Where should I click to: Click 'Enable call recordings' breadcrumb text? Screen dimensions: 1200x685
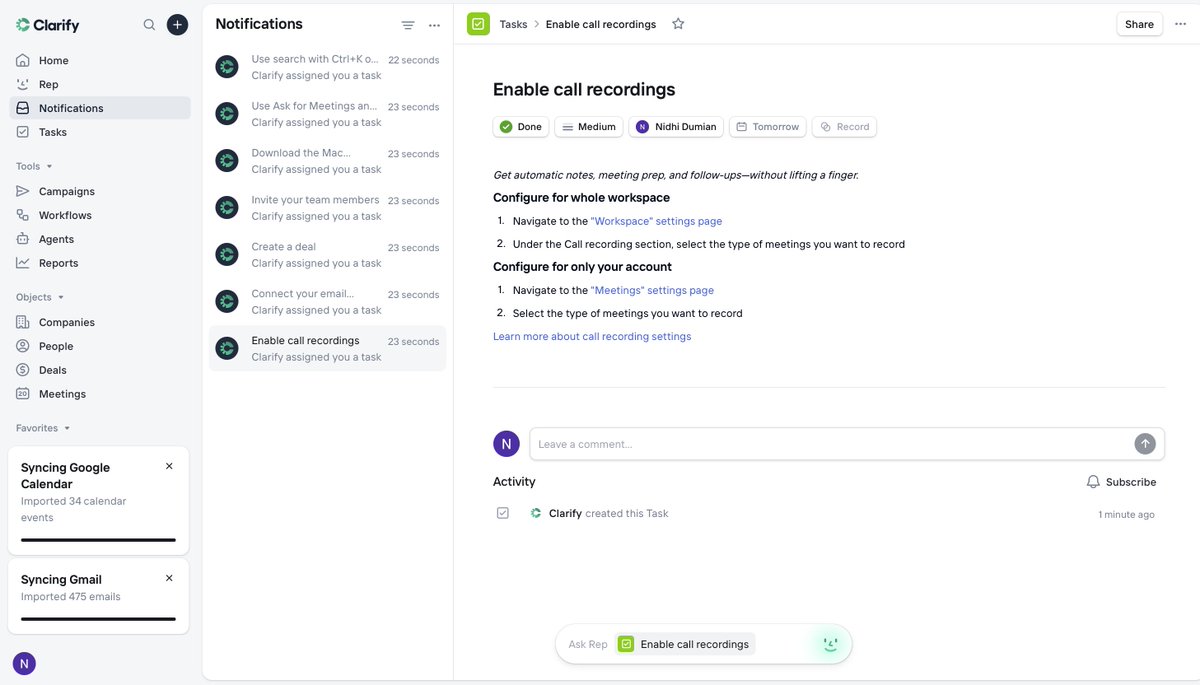click(x=601, y=24)
